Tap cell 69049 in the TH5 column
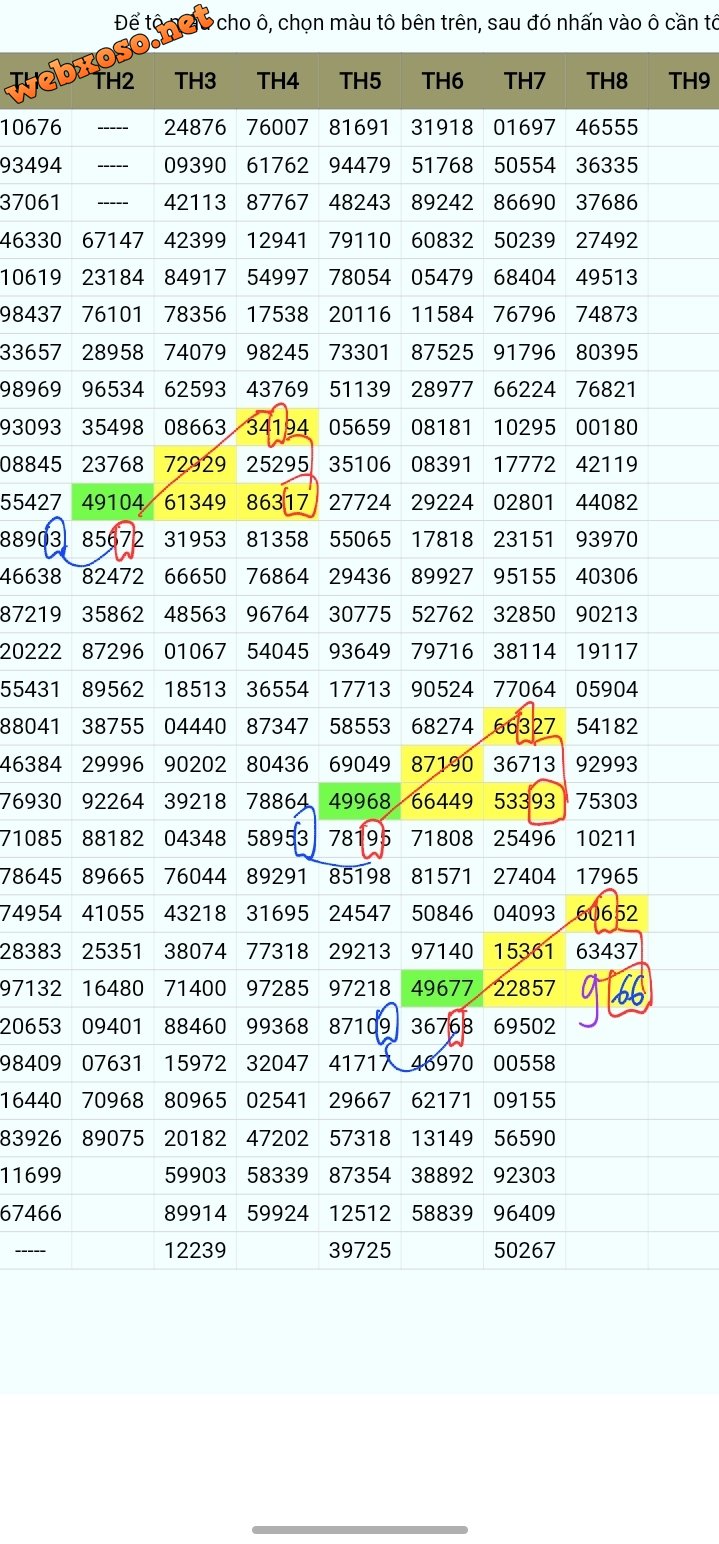Screen dimensions: 719x1544 click(360, 764)
